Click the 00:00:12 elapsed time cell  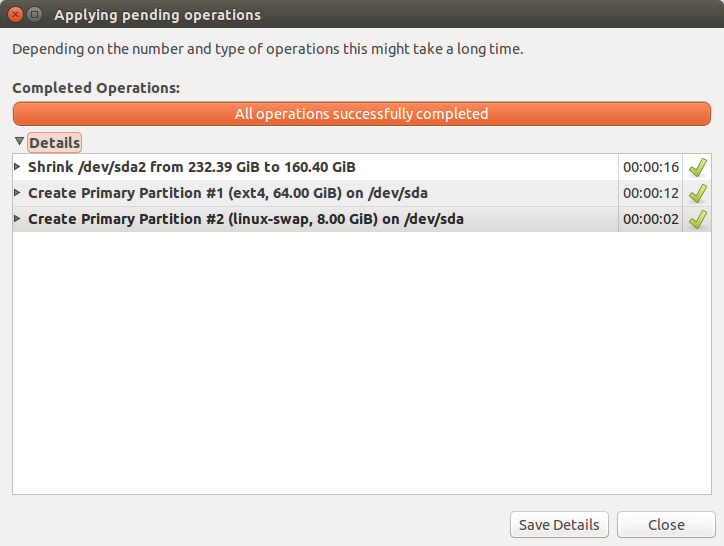(651, 193)
